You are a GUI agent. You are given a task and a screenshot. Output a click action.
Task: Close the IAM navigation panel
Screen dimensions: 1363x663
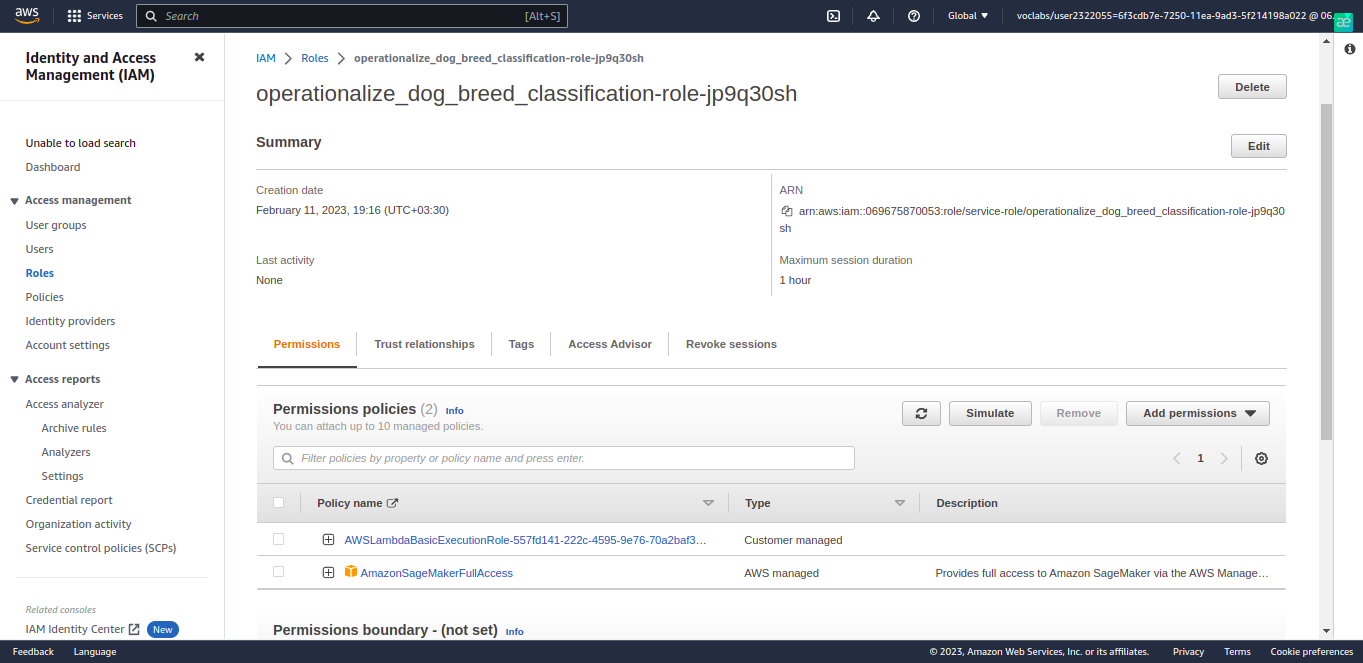pos(199,58)
